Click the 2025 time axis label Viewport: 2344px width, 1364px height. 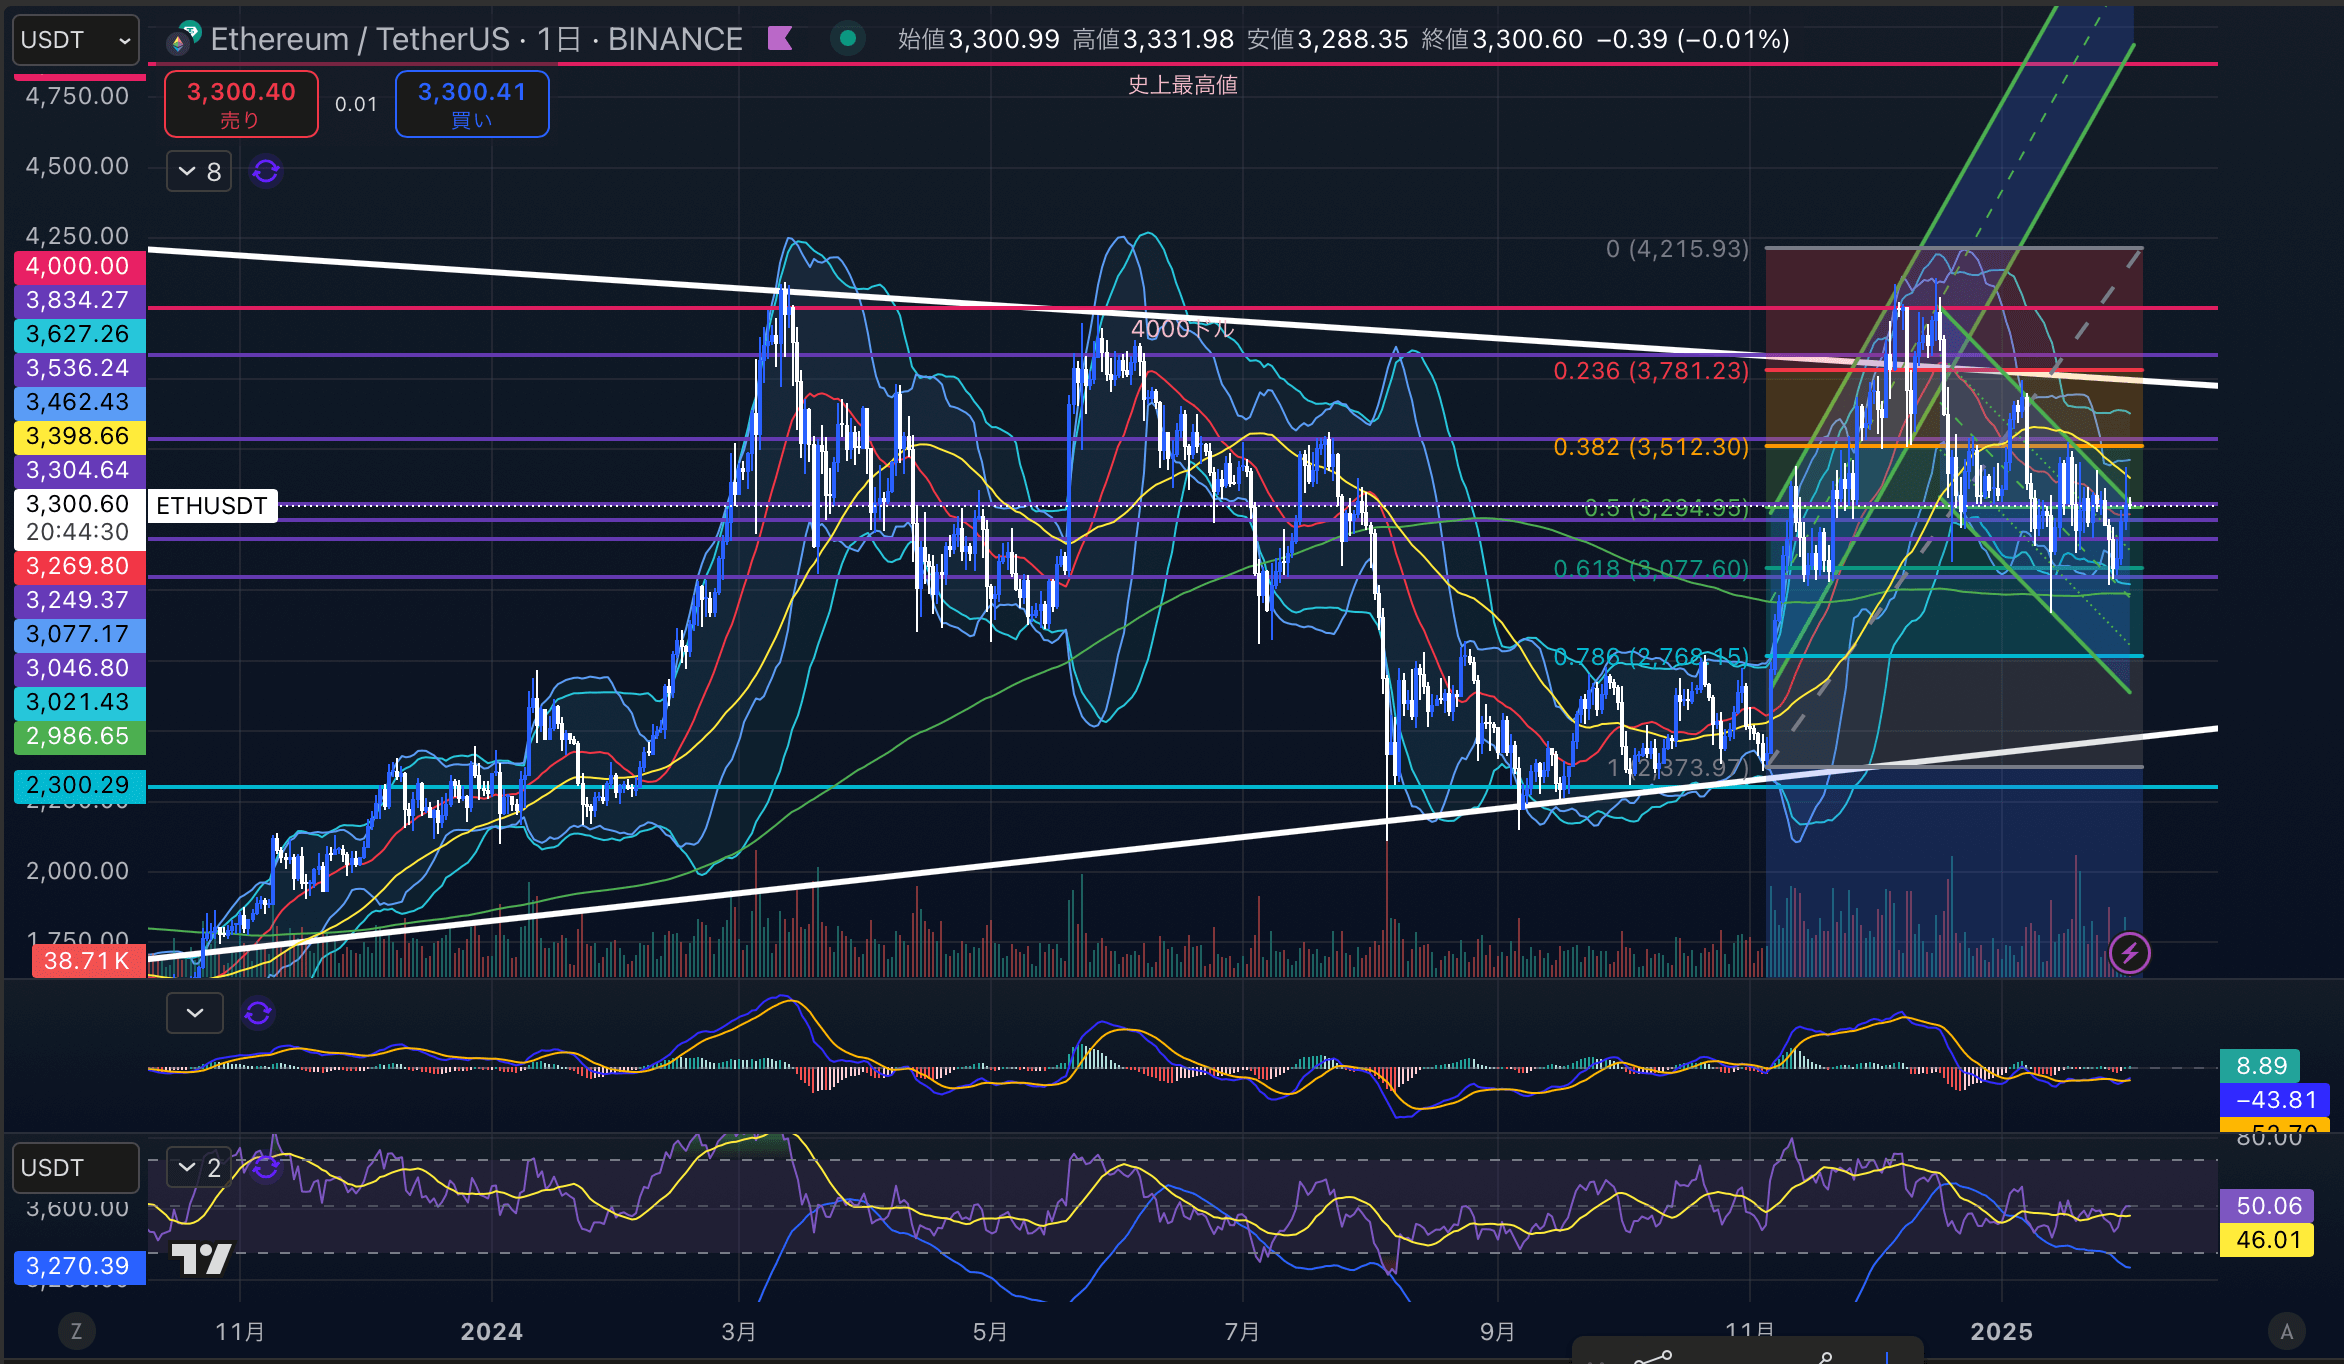click(x=2001, y=1332)
